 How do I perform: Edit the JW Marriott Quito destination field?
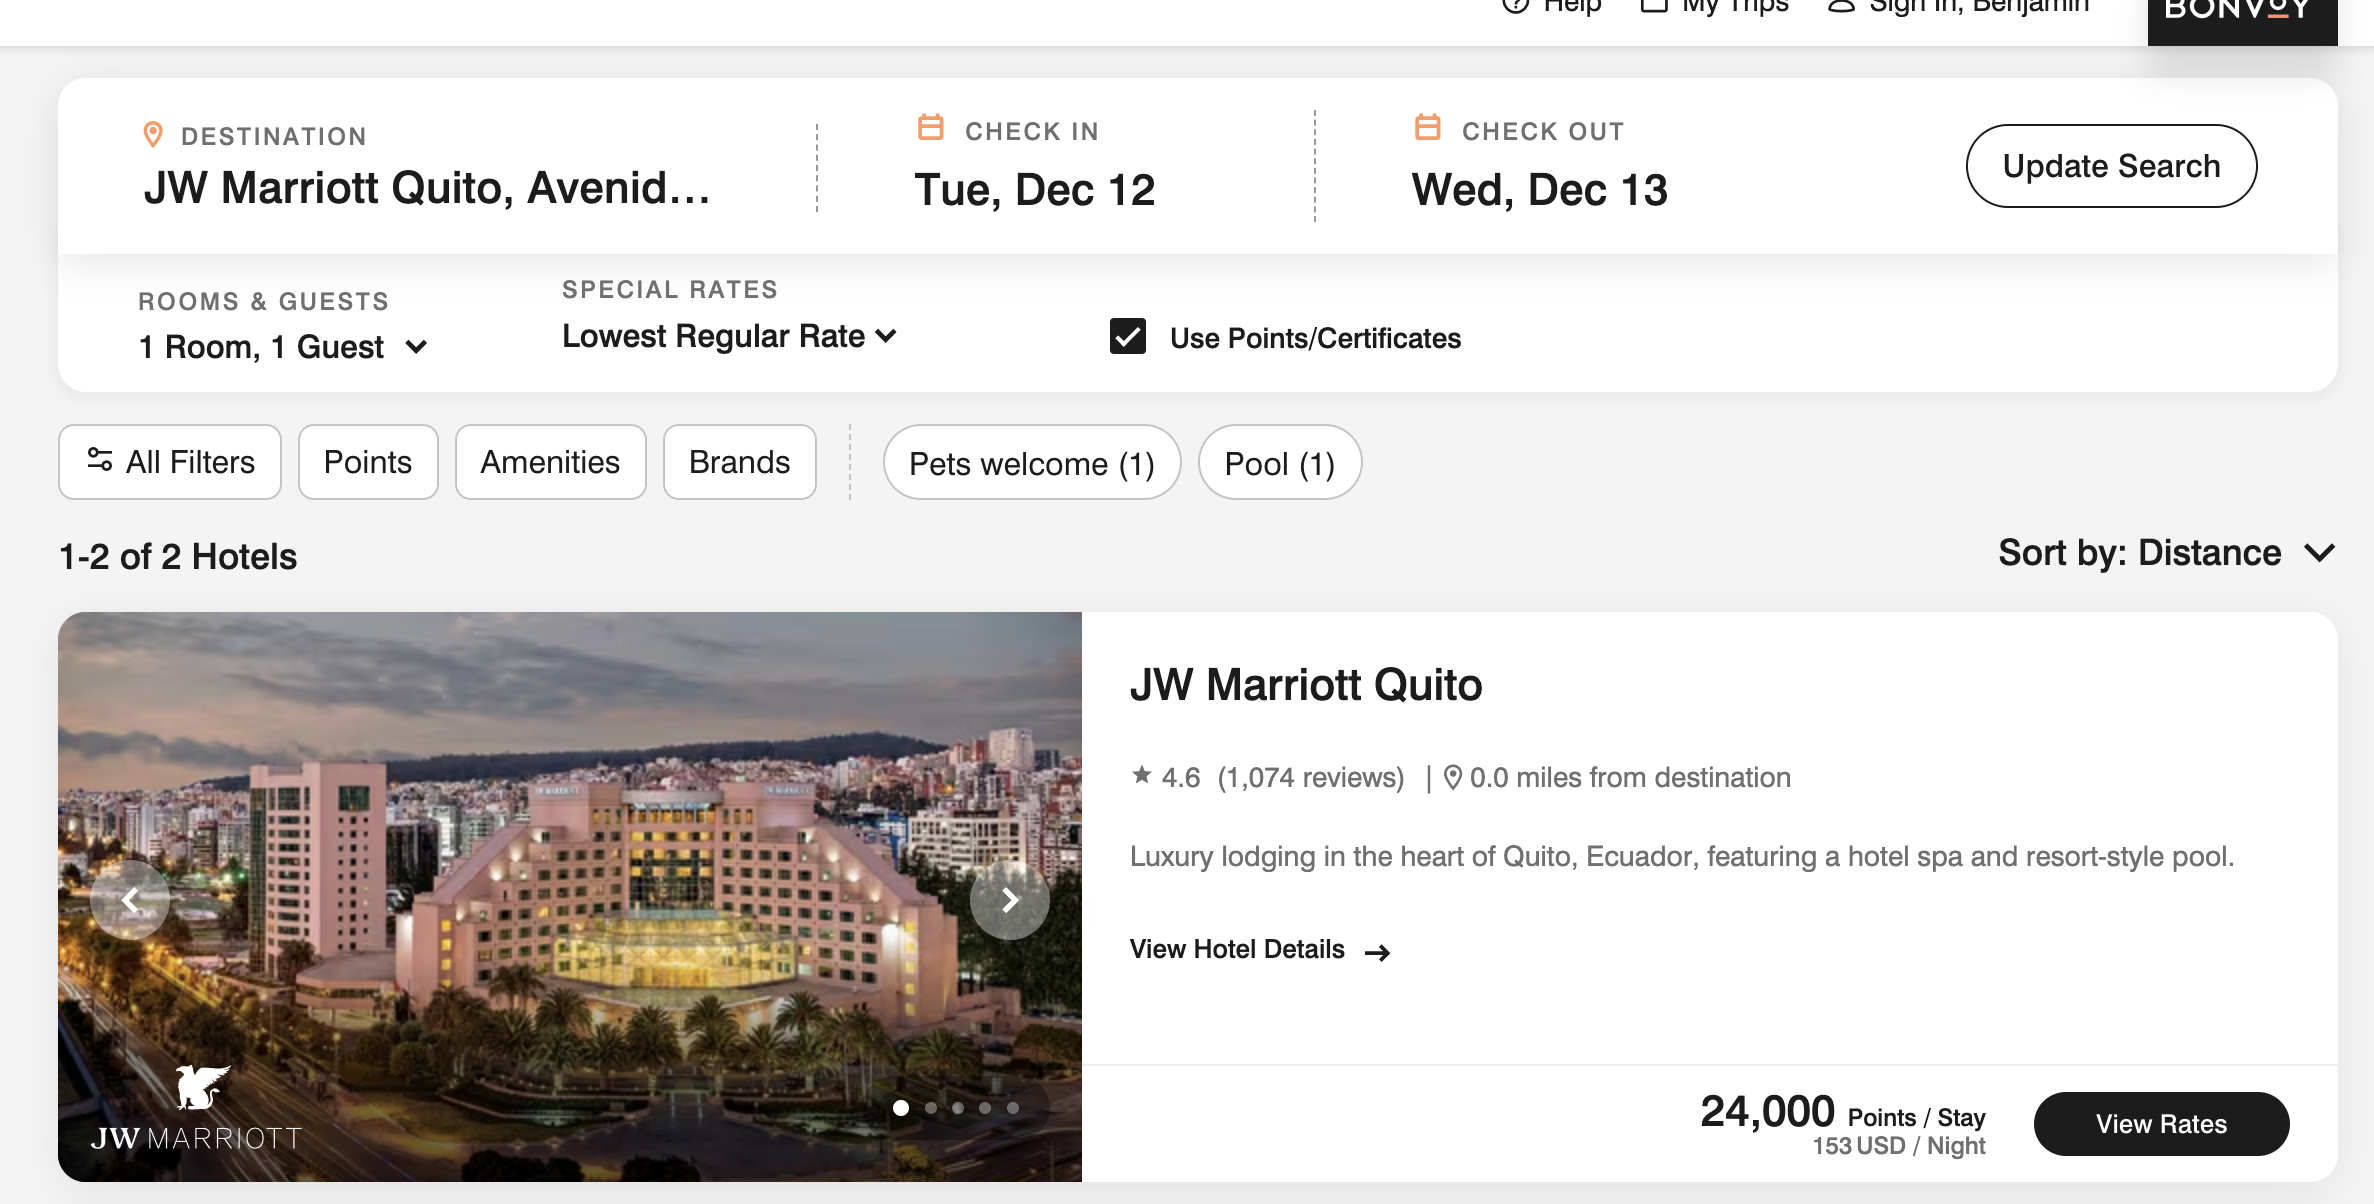tap(428, 188)
